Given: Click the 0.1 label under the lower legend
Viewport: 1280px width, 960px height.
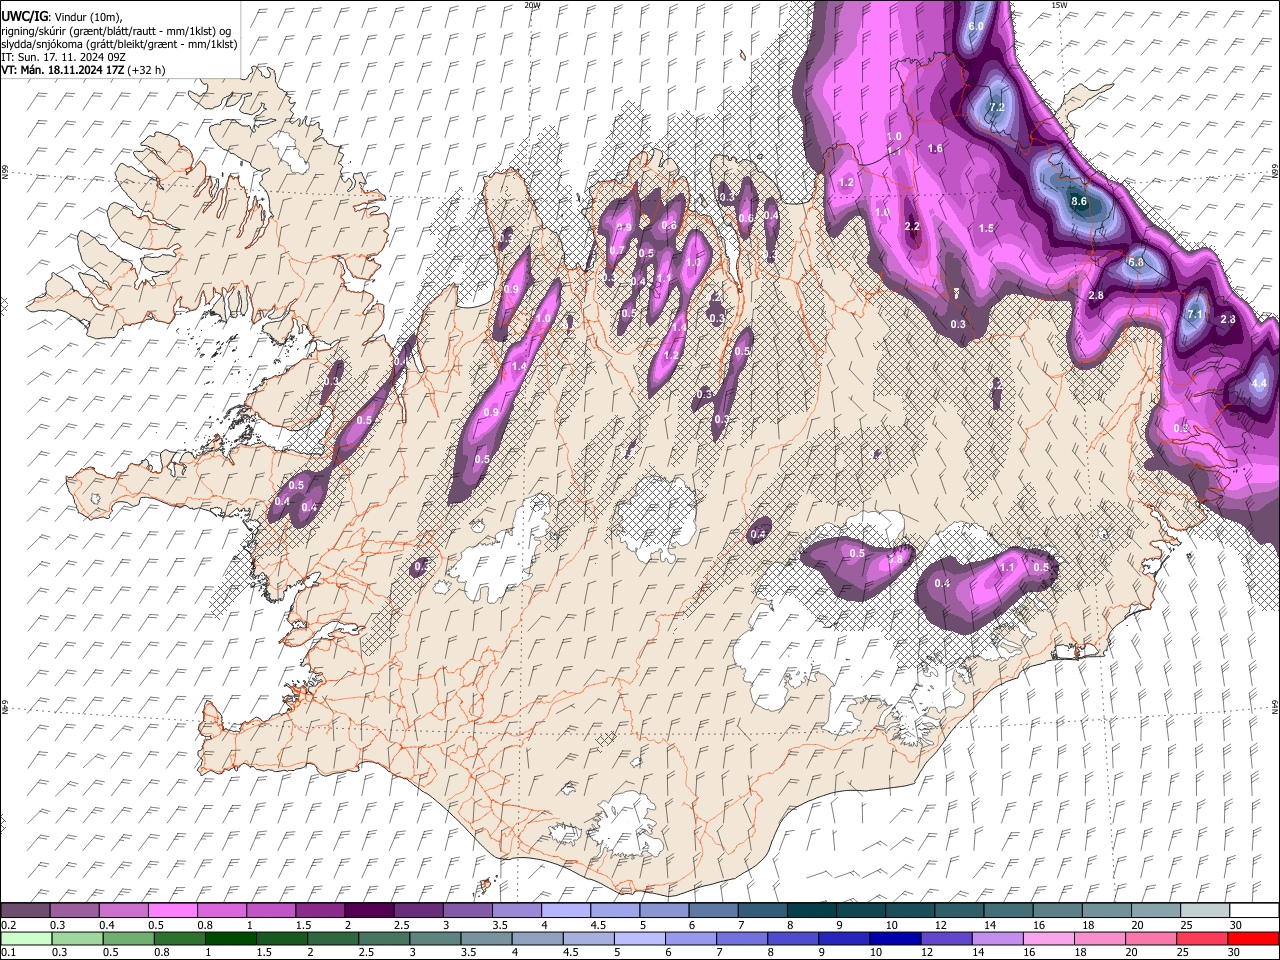Looking at the screenshot, I should point(9,952).
